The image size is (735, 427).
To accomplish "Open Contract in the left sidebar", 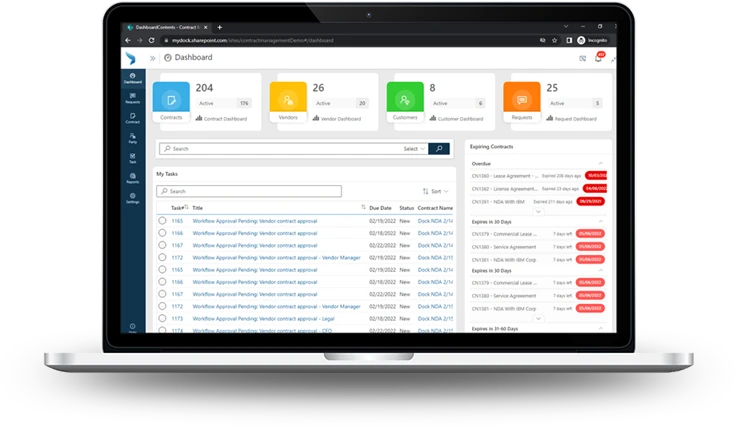I will point(133,118).
